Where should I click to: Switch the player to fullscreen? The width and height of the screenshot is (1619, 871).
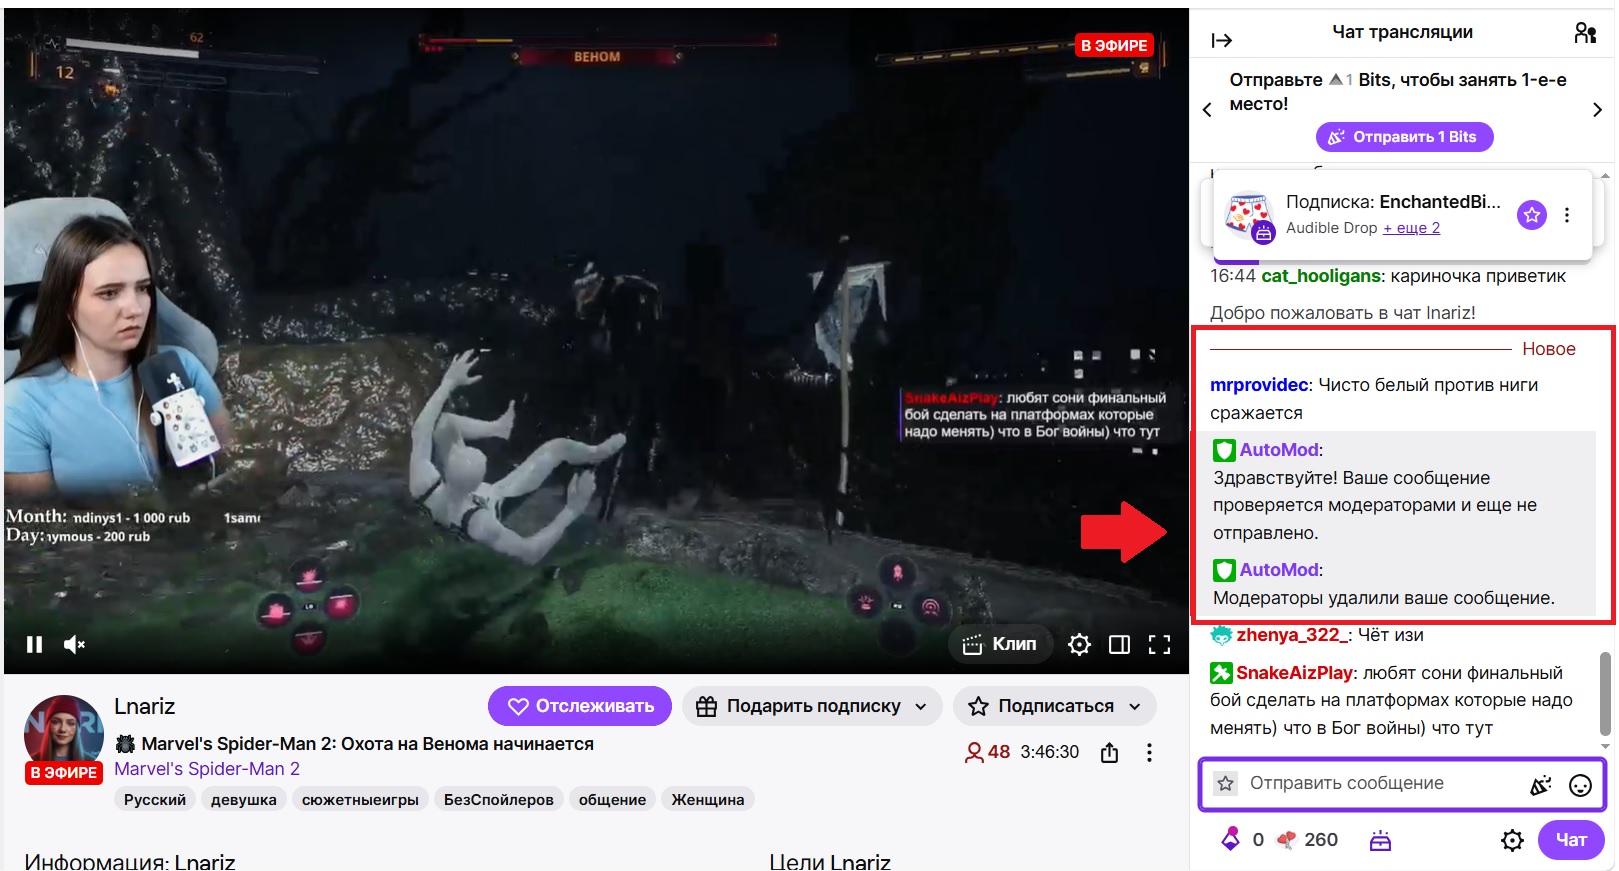(x=1159, y=645)
